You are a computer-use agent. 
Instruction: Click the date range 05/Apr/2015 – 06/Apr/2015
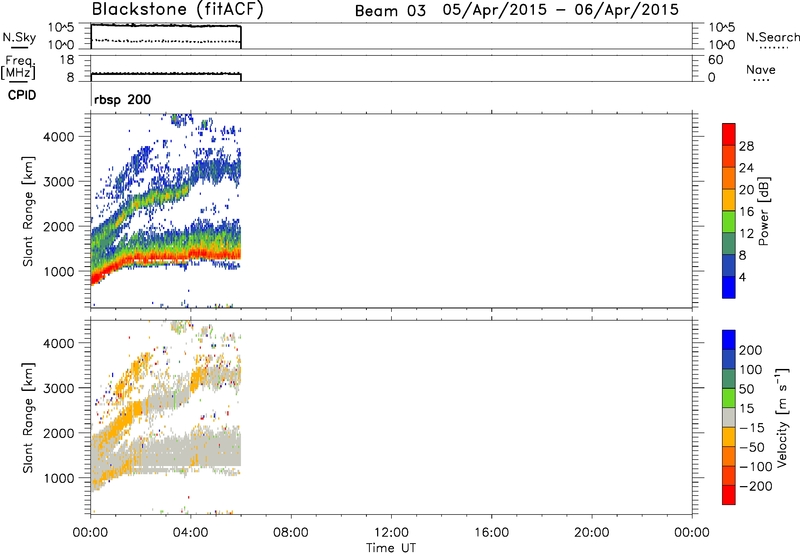pos(561,10)
